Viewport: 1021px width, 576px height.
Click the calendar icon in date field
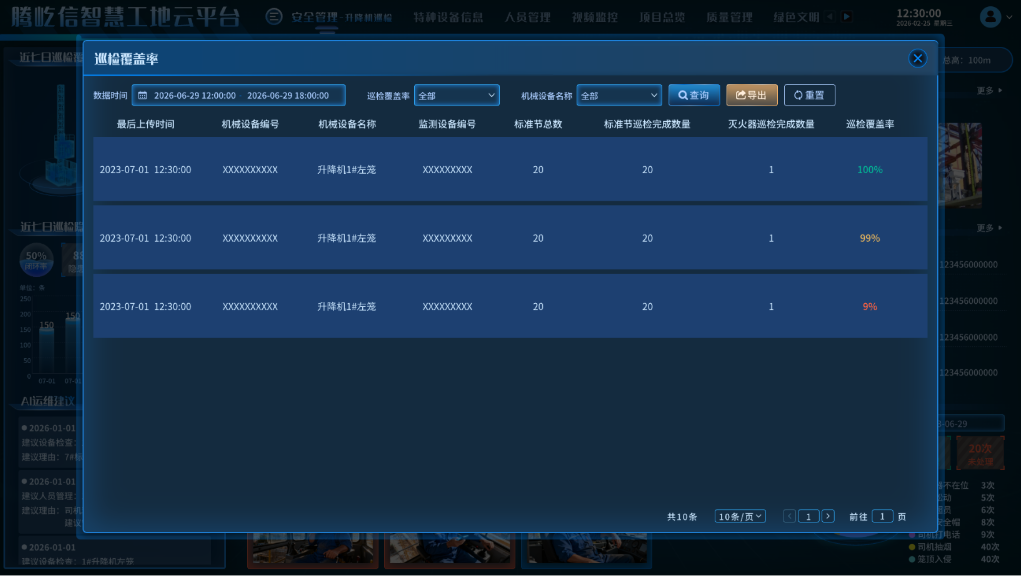tap(143, 96)
